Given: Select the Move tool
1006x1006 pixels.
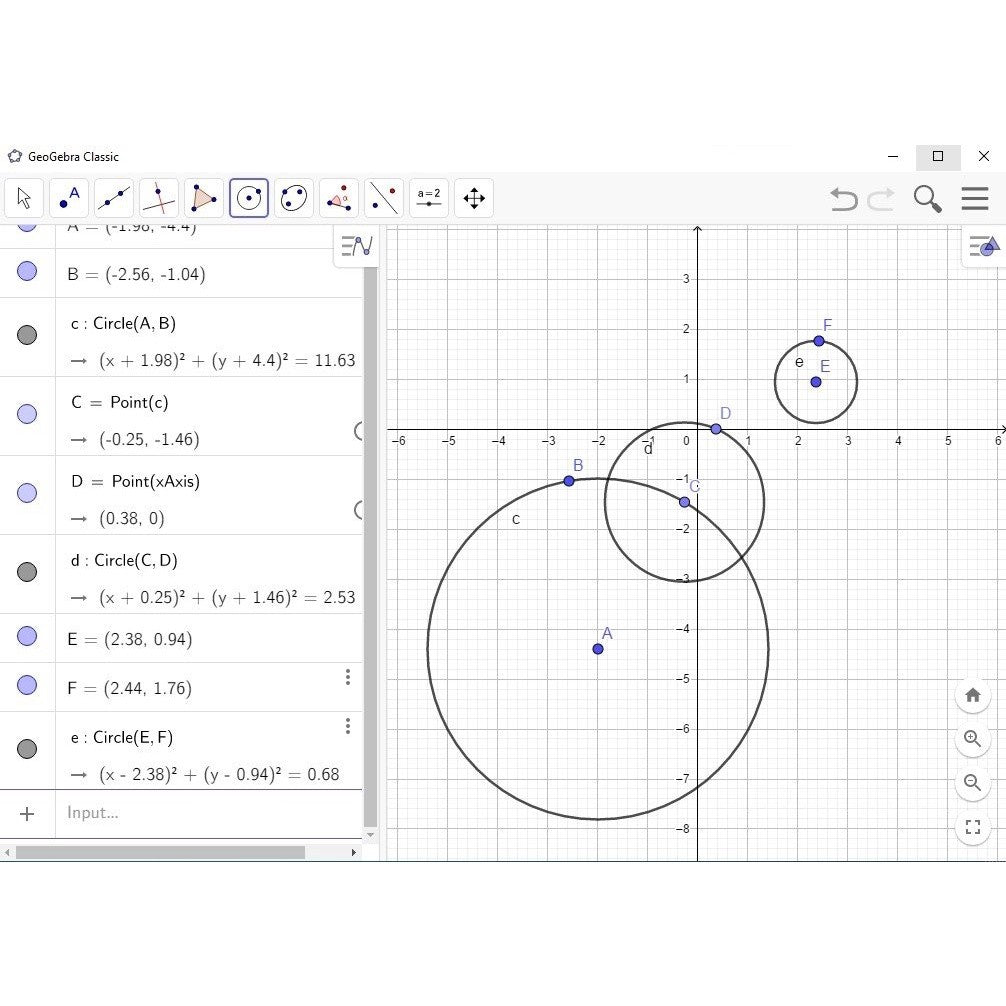Looking at the screenshot, I should [23, 198].
